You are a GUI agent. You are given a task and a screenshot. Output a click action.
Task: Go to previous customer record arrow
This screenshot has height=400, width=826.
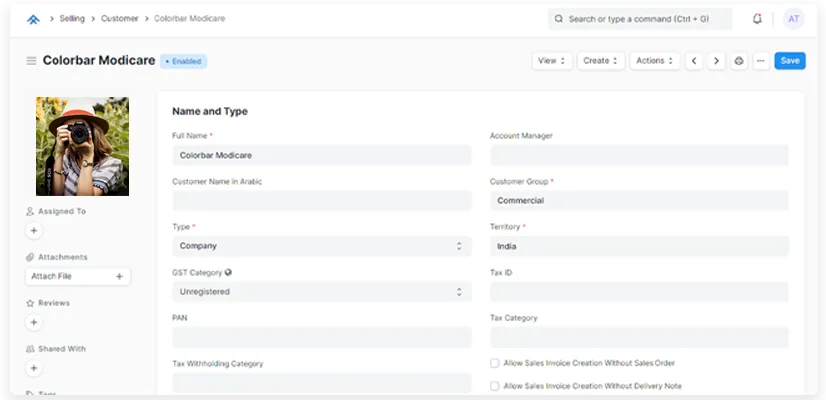694,61
